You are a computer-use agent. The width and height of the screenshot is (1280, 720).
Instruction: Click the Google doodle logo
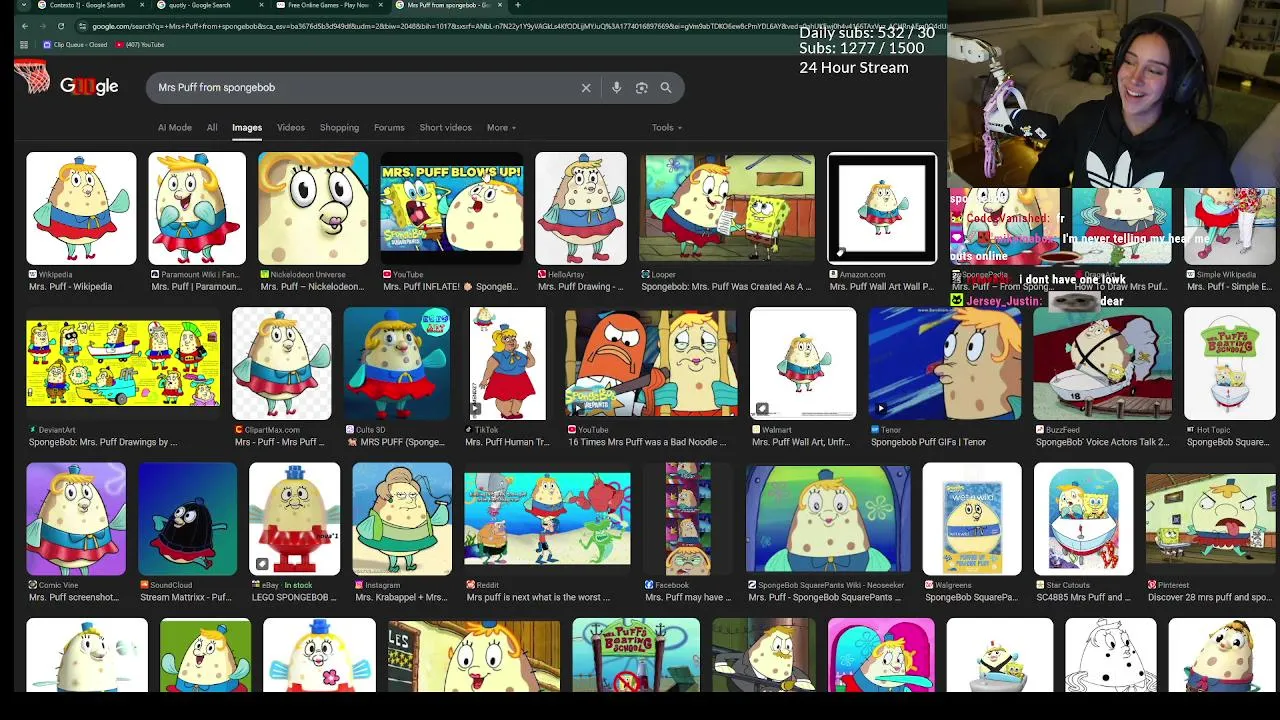click(88, 87)
